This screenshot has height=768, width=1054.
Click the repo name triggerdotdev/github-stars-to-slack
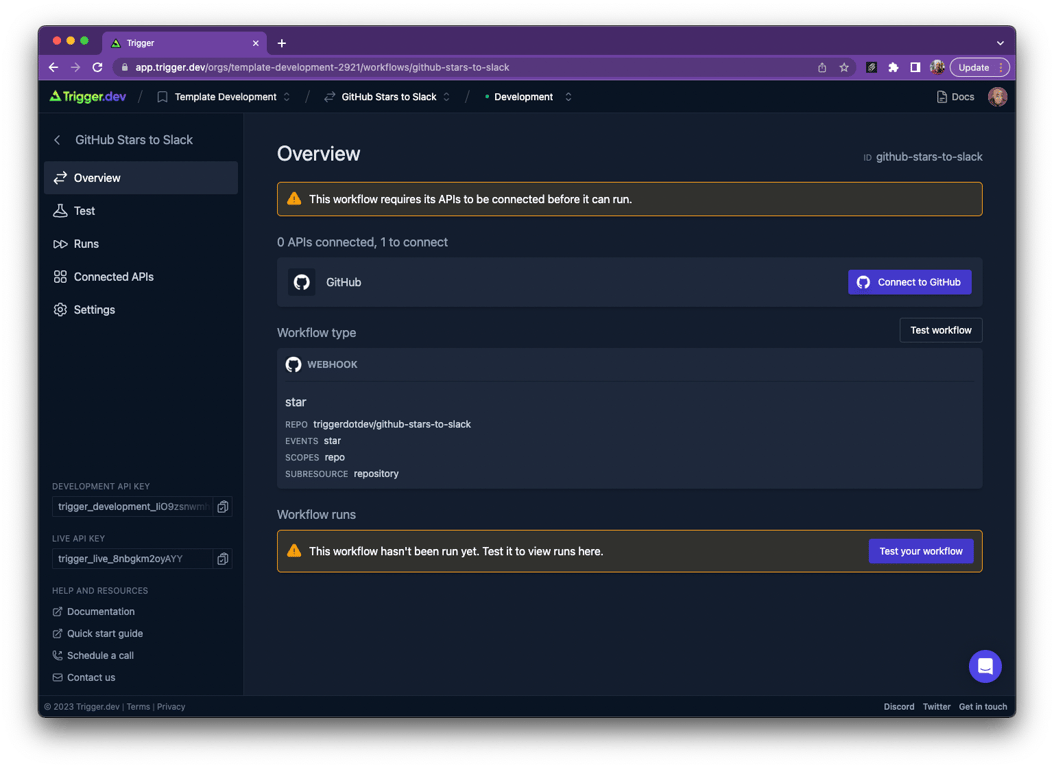pos(392,425)
